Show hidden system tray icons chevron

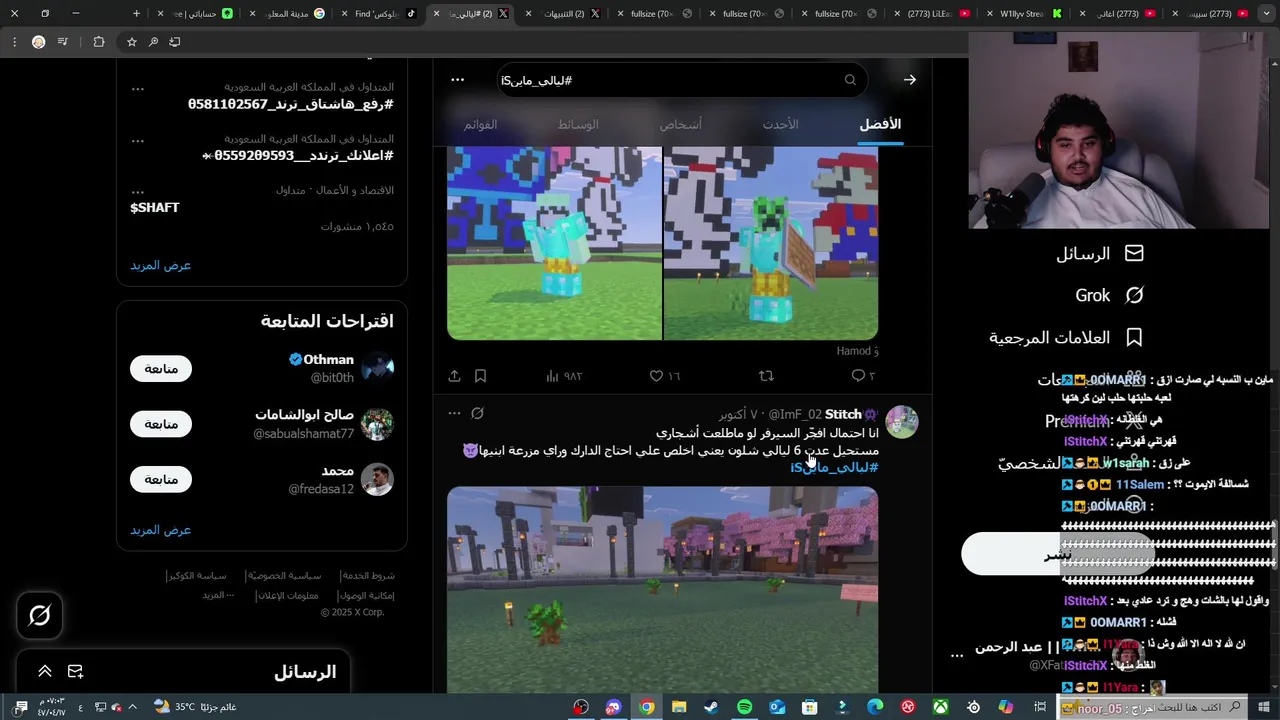[132, 707]
